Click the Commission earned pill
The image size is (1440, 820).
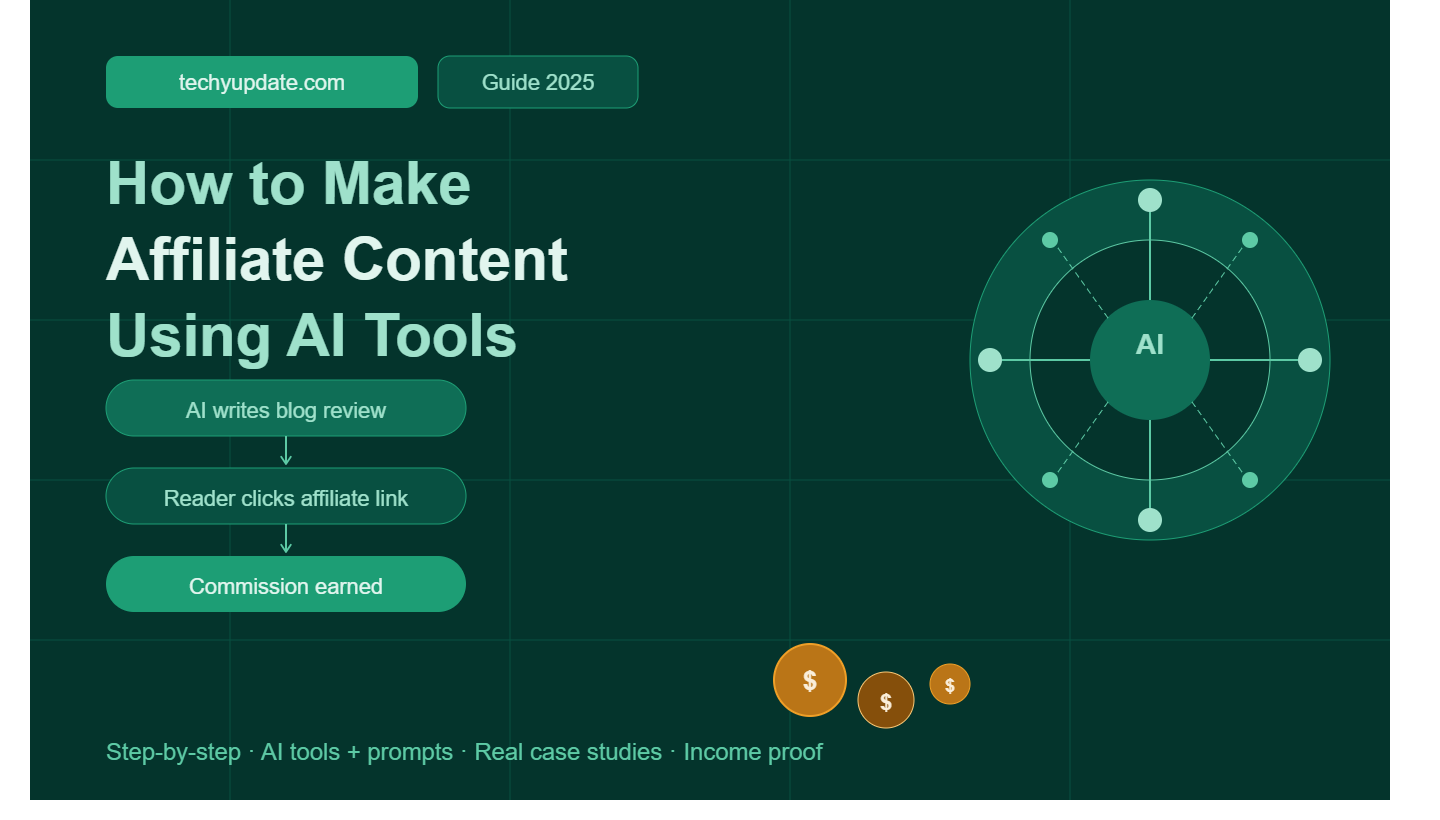(286, 584)
